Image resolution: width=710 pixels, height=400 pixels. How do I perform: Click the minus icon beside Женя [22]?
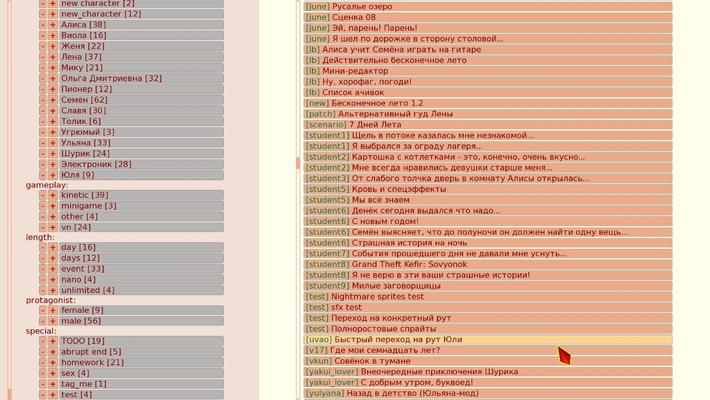43,46
